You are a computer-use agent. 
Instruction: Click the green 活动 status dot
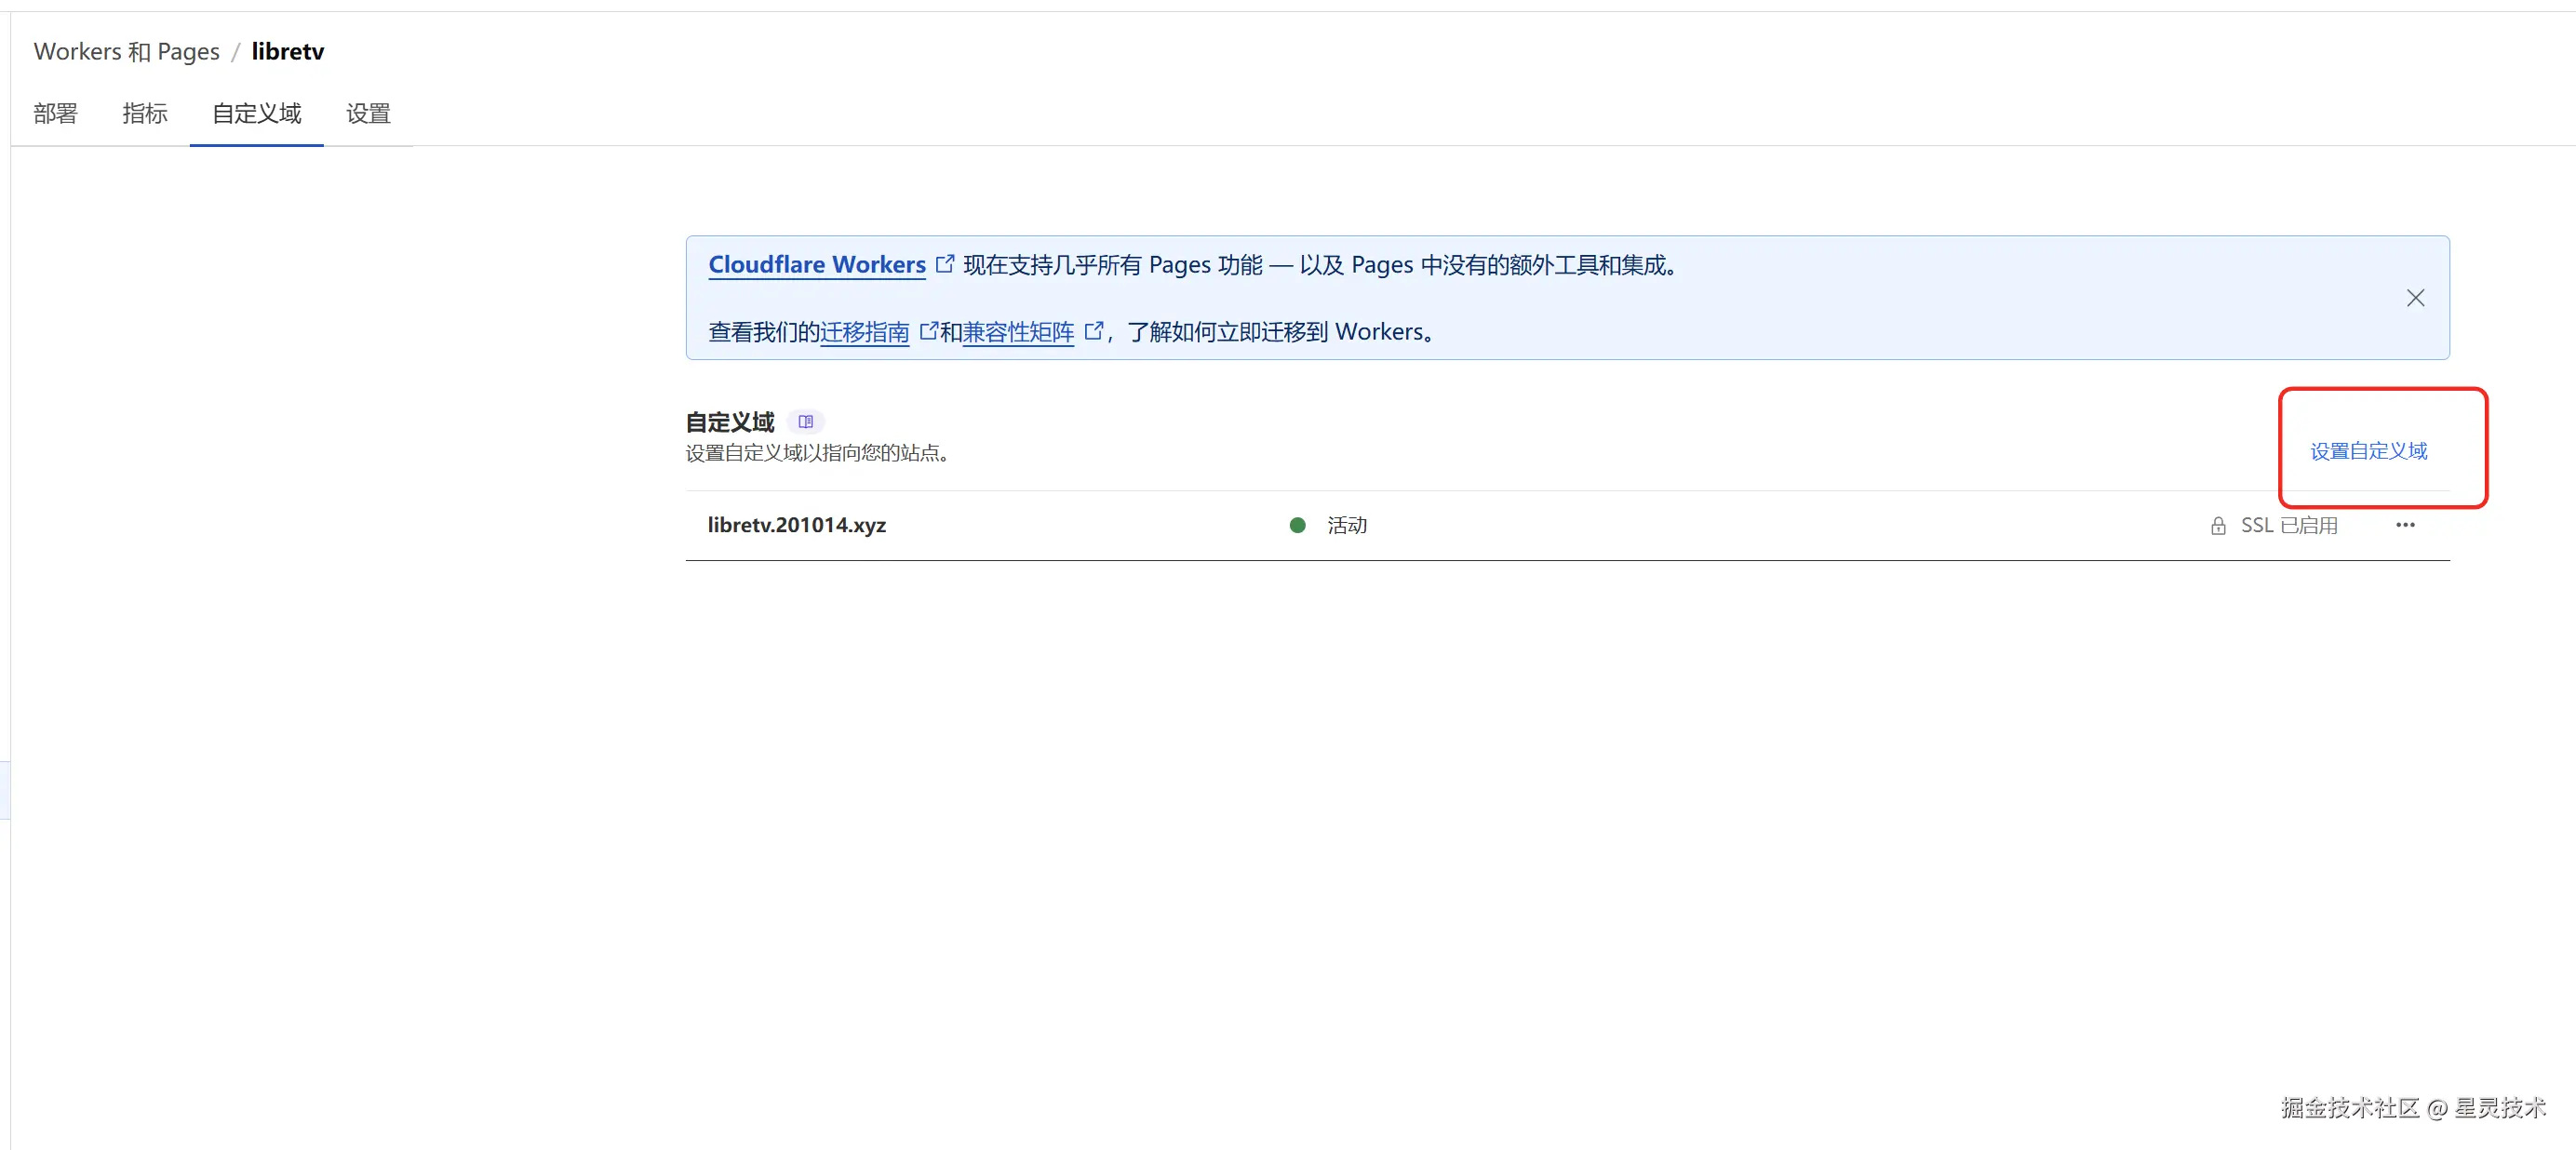click(1297, 525)
